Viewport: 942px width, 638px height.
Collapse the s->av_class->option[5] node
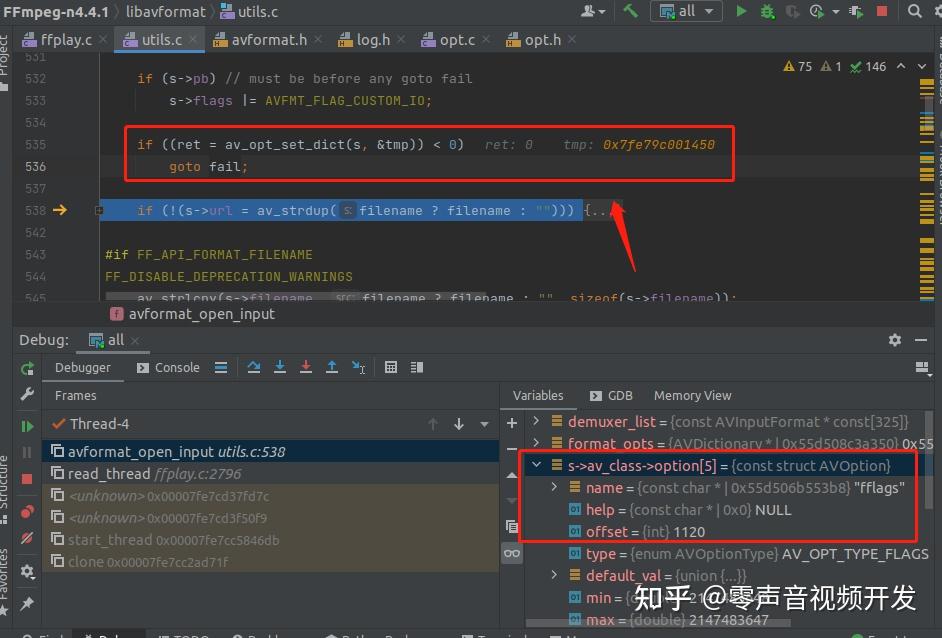tap(536, 465)
